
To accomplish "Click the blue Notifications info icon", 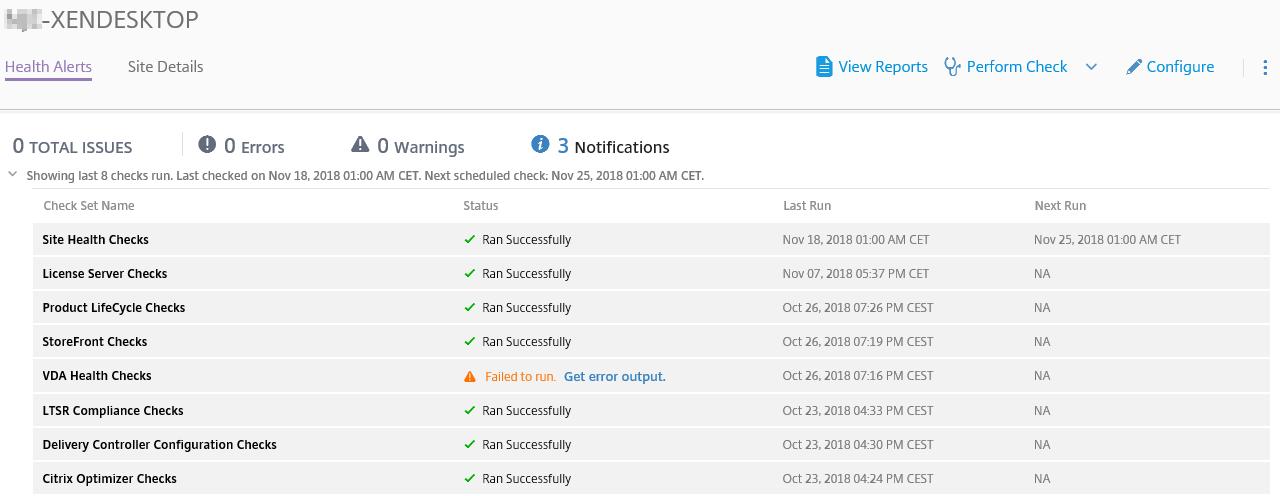I will point(540,145).
